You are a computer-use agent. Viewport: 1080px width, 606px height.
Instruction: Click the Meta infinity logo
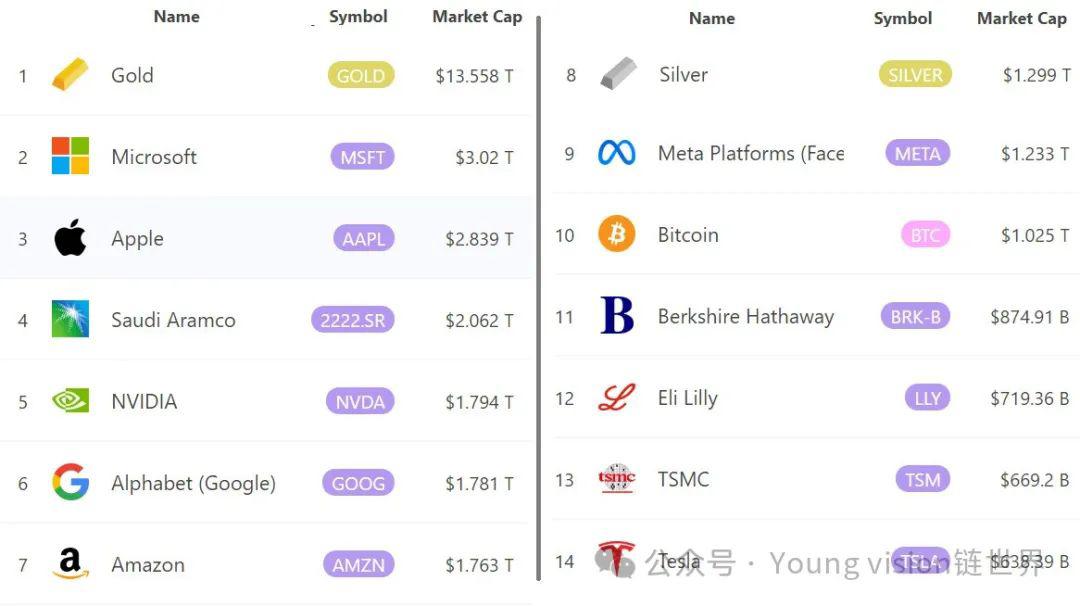(x=616, y=152)
